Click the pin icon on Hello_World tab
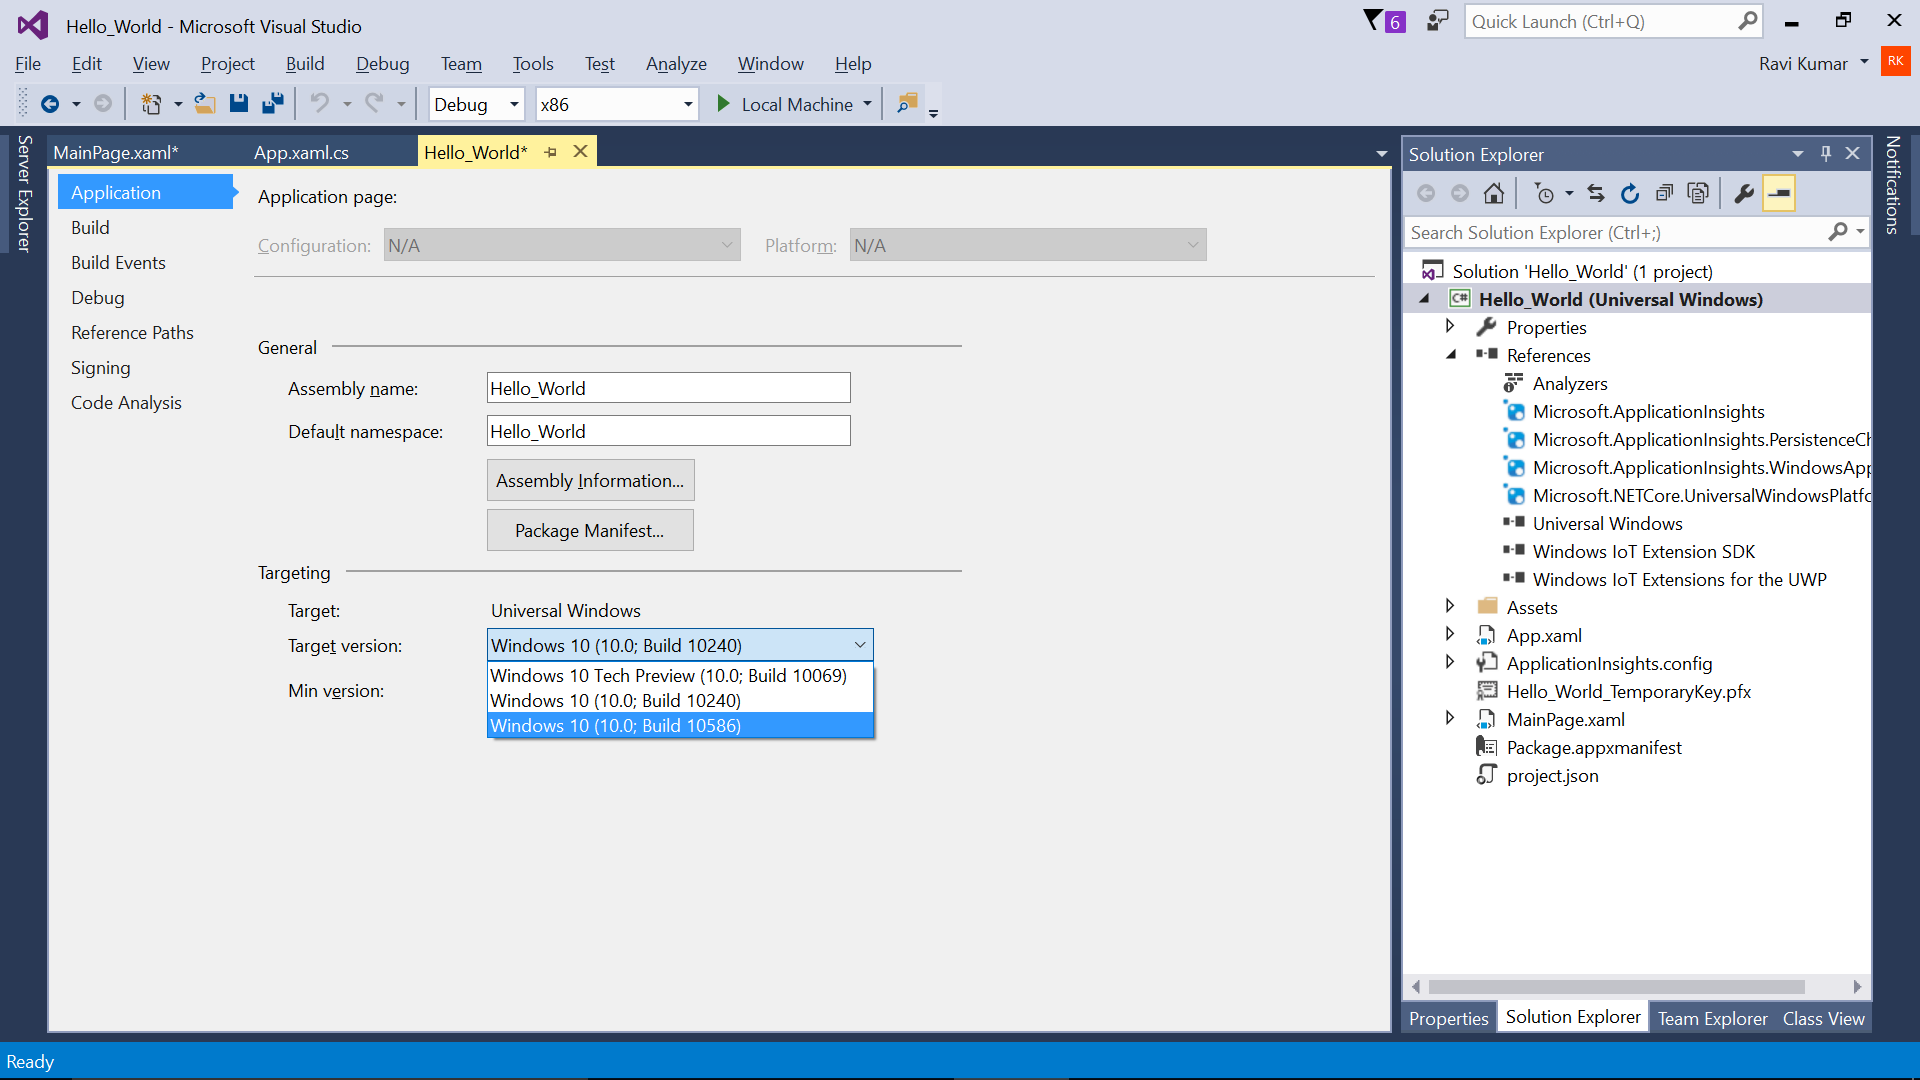Screen dimensions: 1920x1080 pyautogui.click(x=551, y=152)
